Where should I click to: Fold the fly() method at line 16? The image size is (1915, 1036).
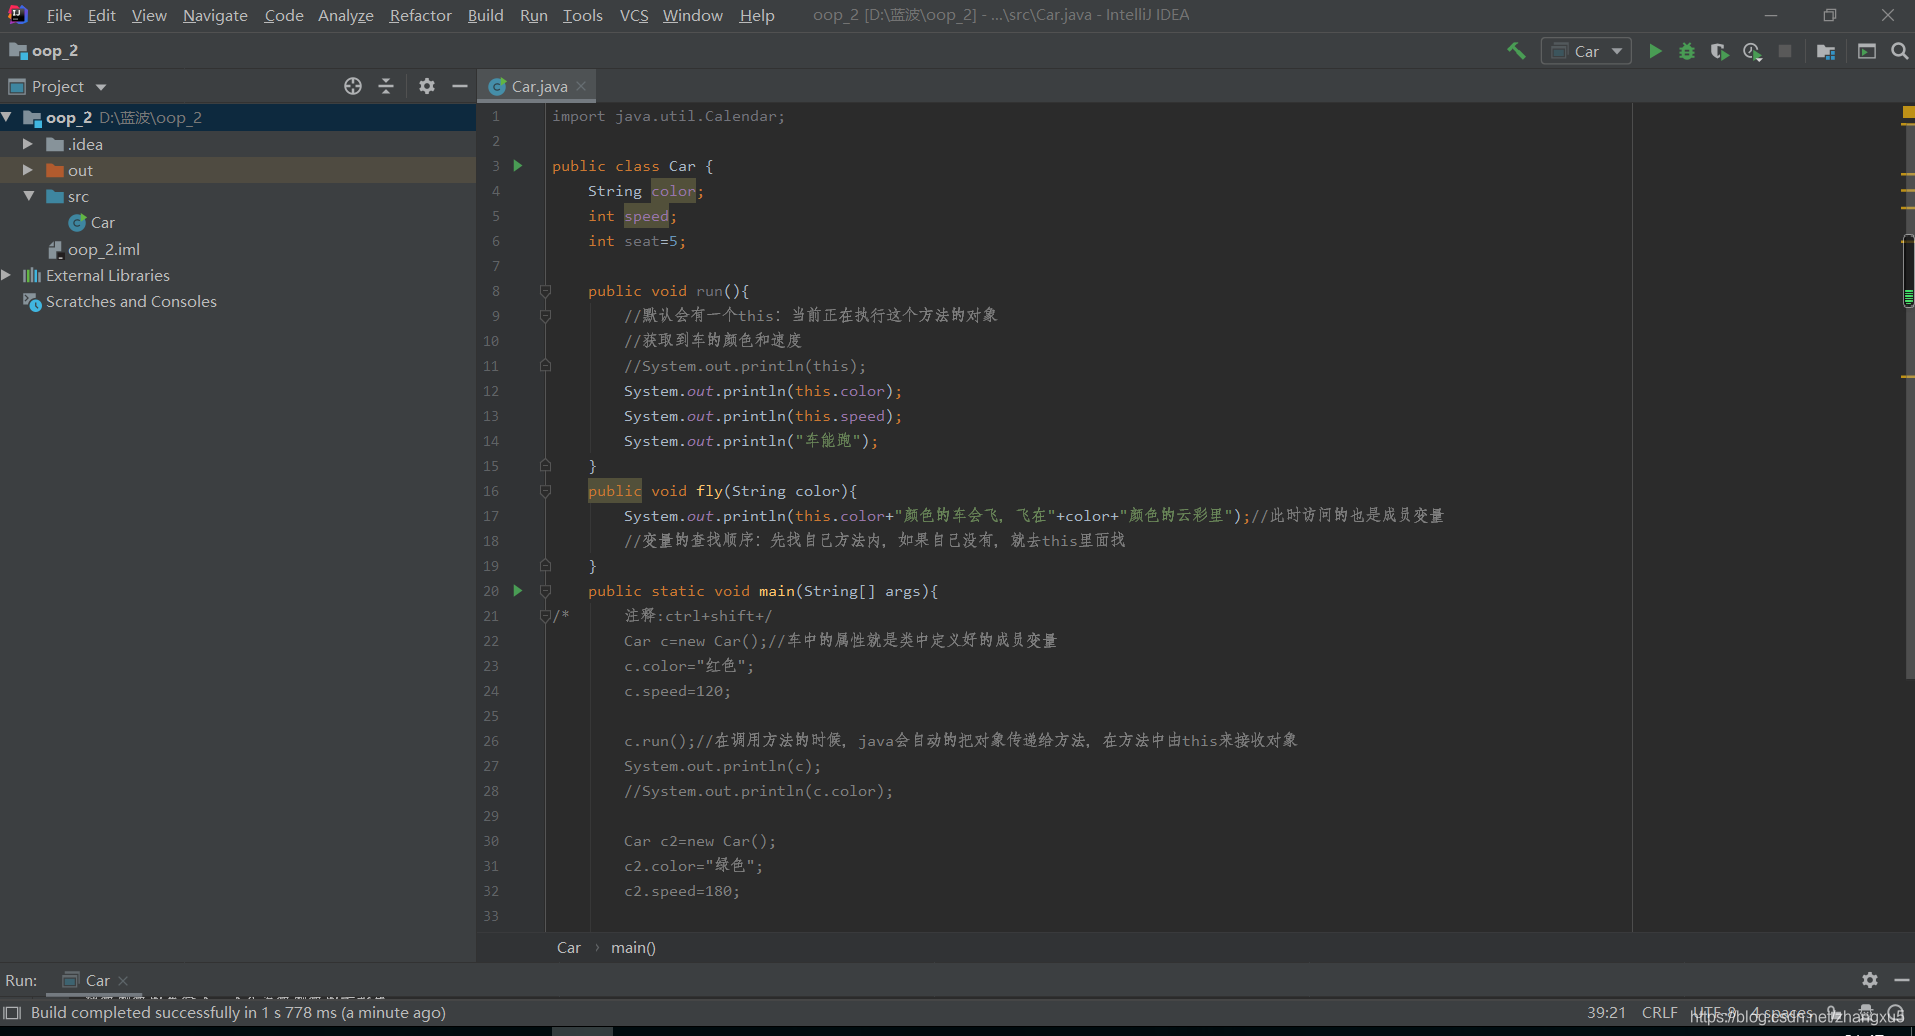(545, 491)
